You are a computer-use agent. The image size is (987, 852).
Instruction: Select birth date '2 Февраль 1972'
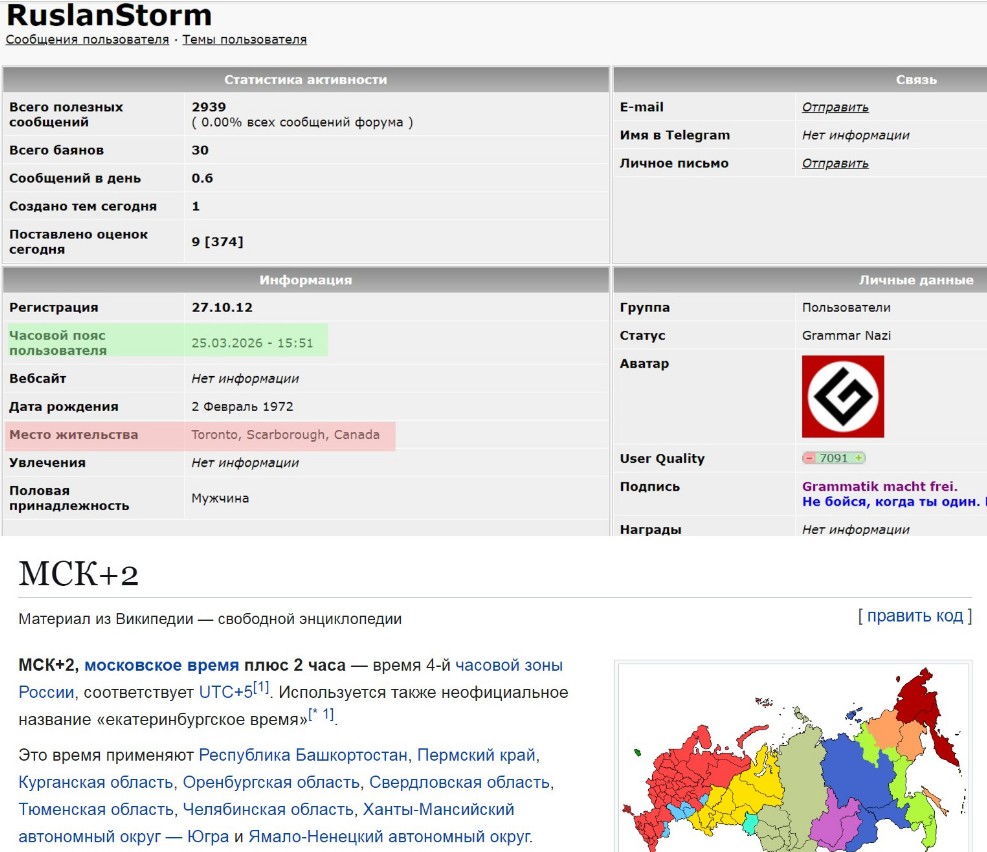[x=242, y=406]
